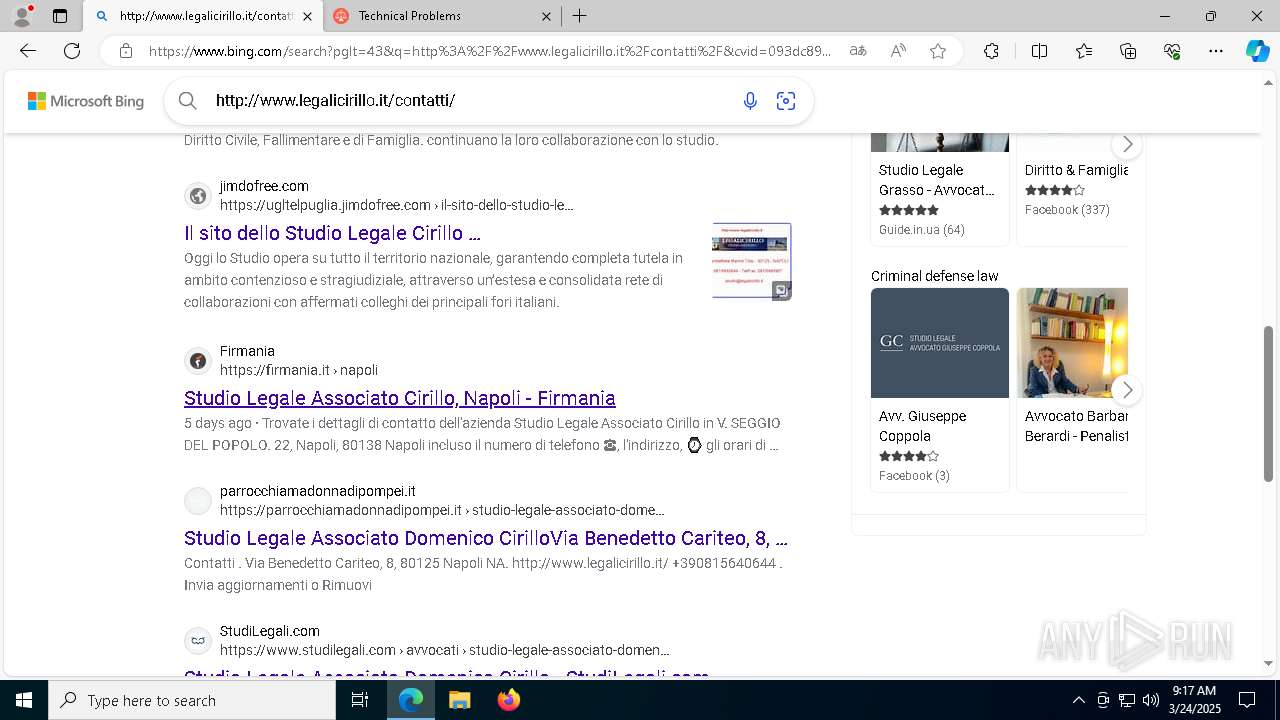Open the parrocchiamadonnadipompei.it URL link
This screenshot has height=720, width=1280.
[x=442, y=510]
